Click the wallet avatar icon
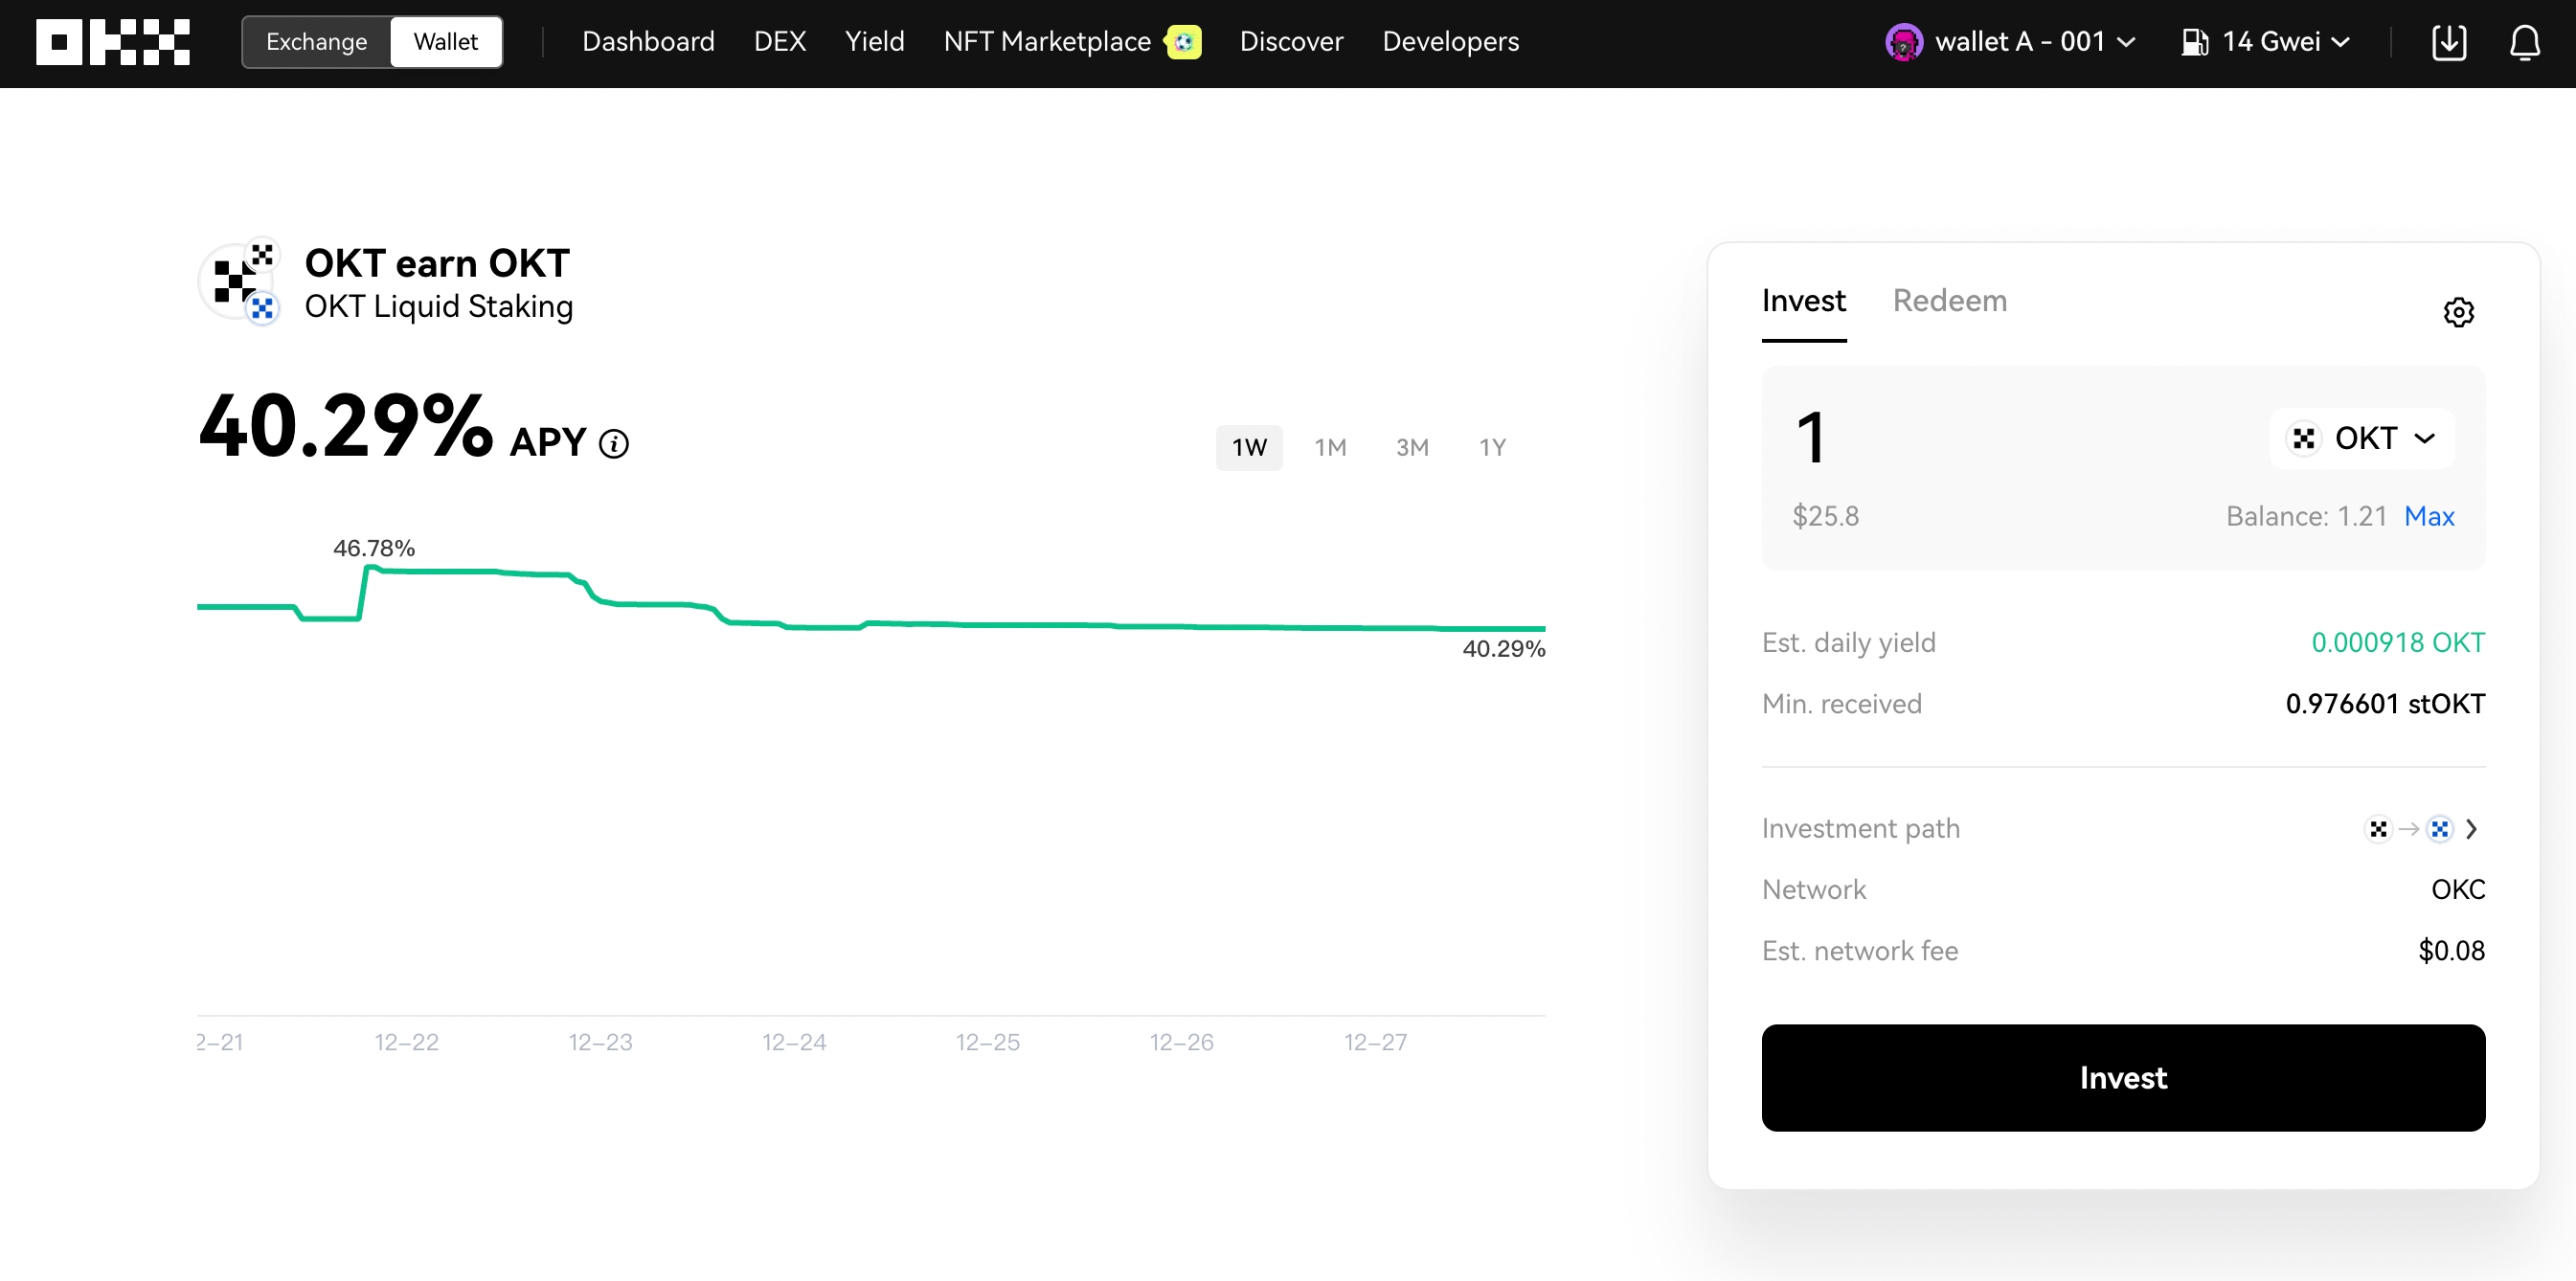The width and height of the screenshot is (2576, 1281). coord(1903,42)
